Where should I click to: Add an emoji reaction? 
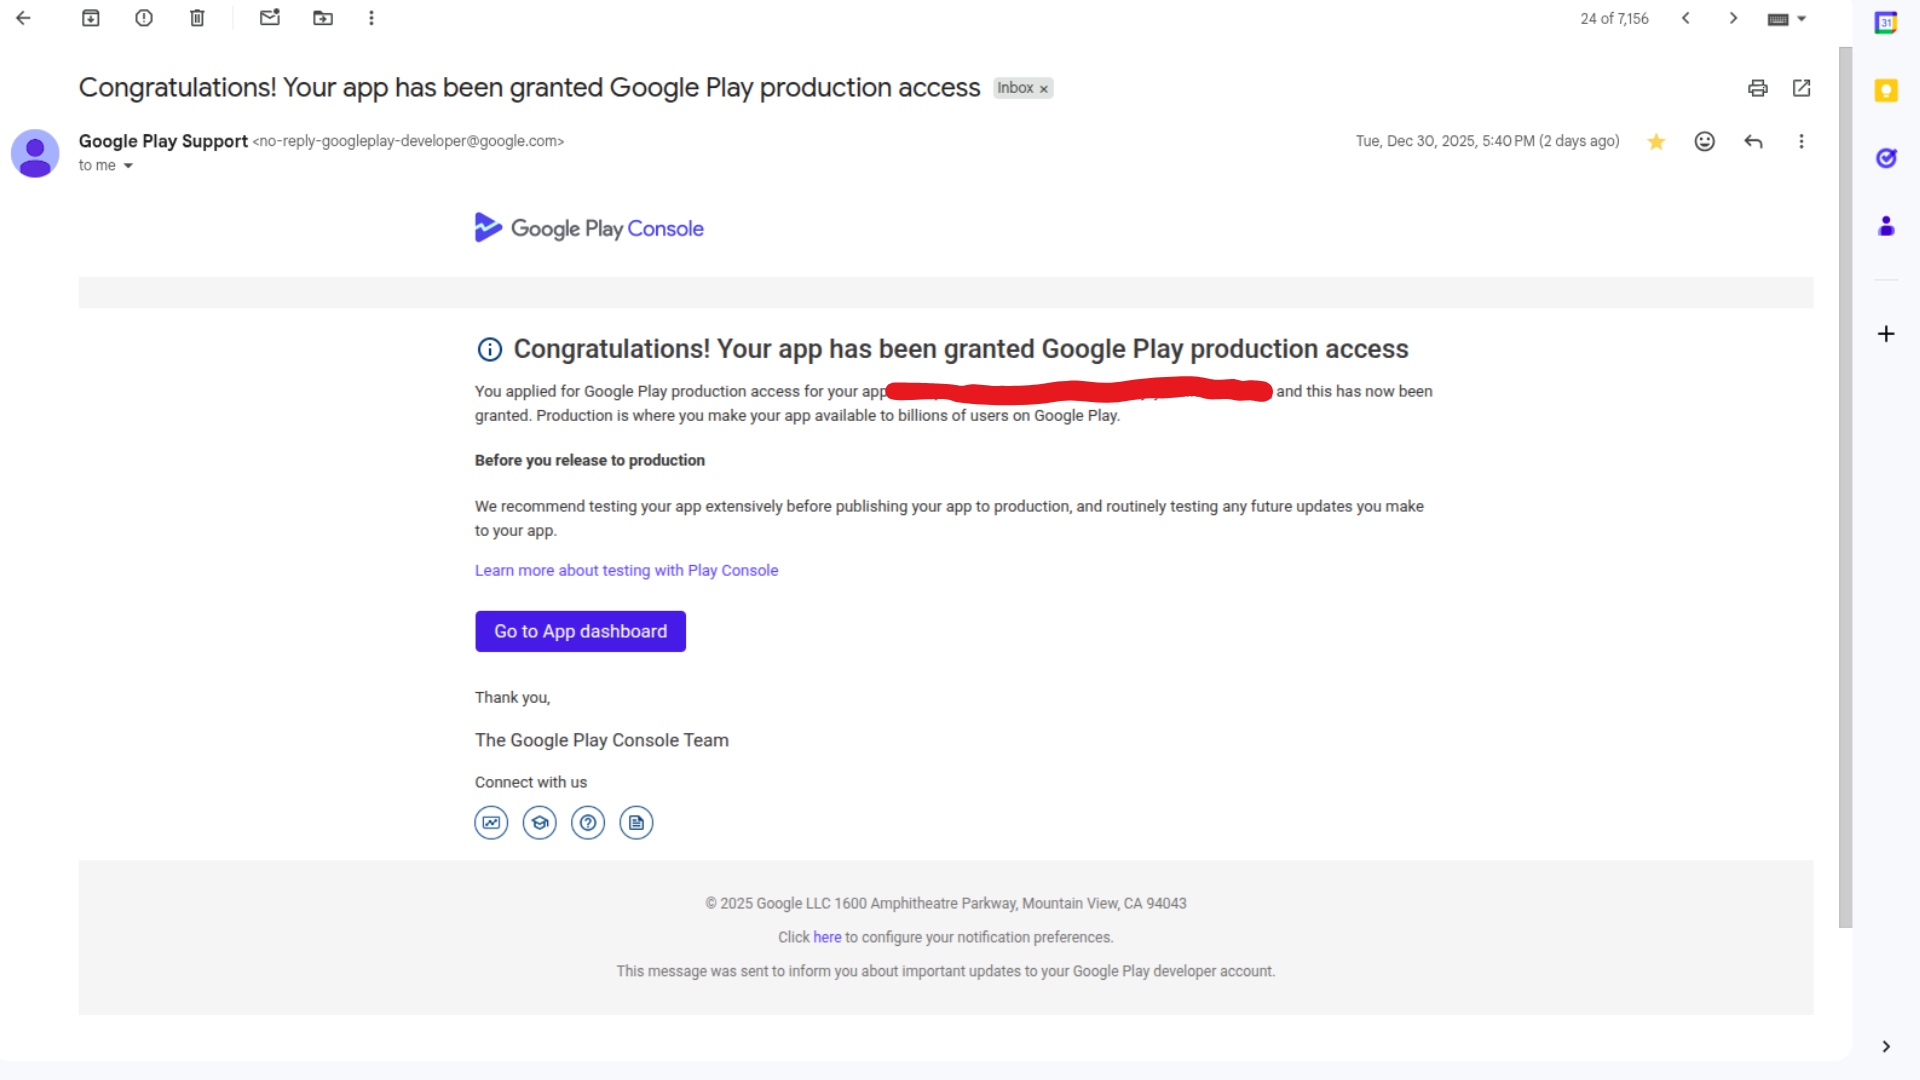click(x=1704, y=142)
